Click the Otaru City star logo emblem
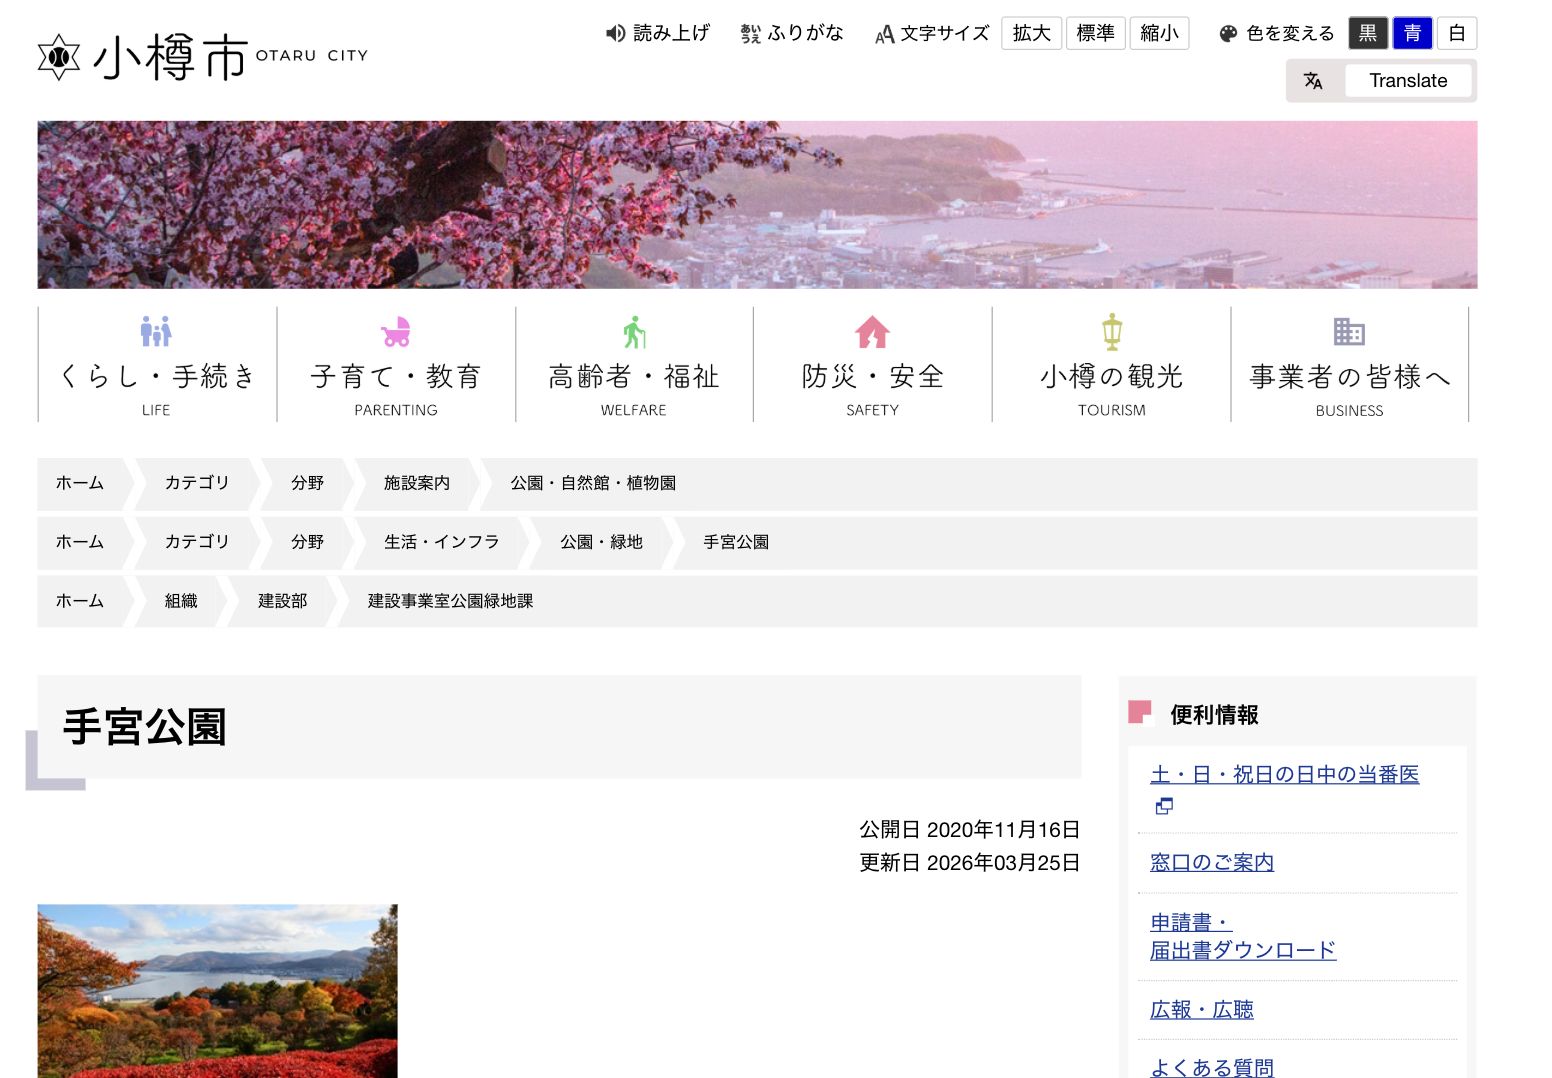 coord(58,57)
